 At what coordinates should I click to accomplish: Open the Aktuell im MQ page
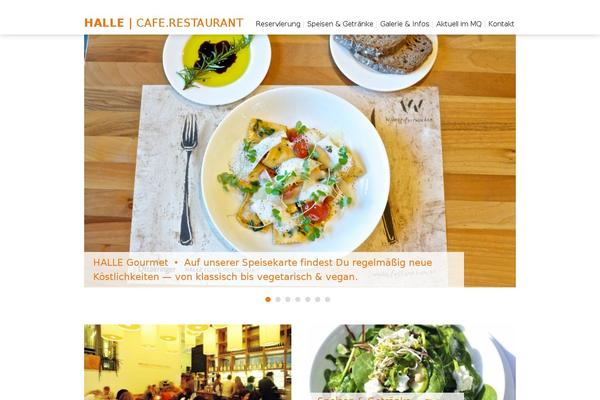(458, 24)
